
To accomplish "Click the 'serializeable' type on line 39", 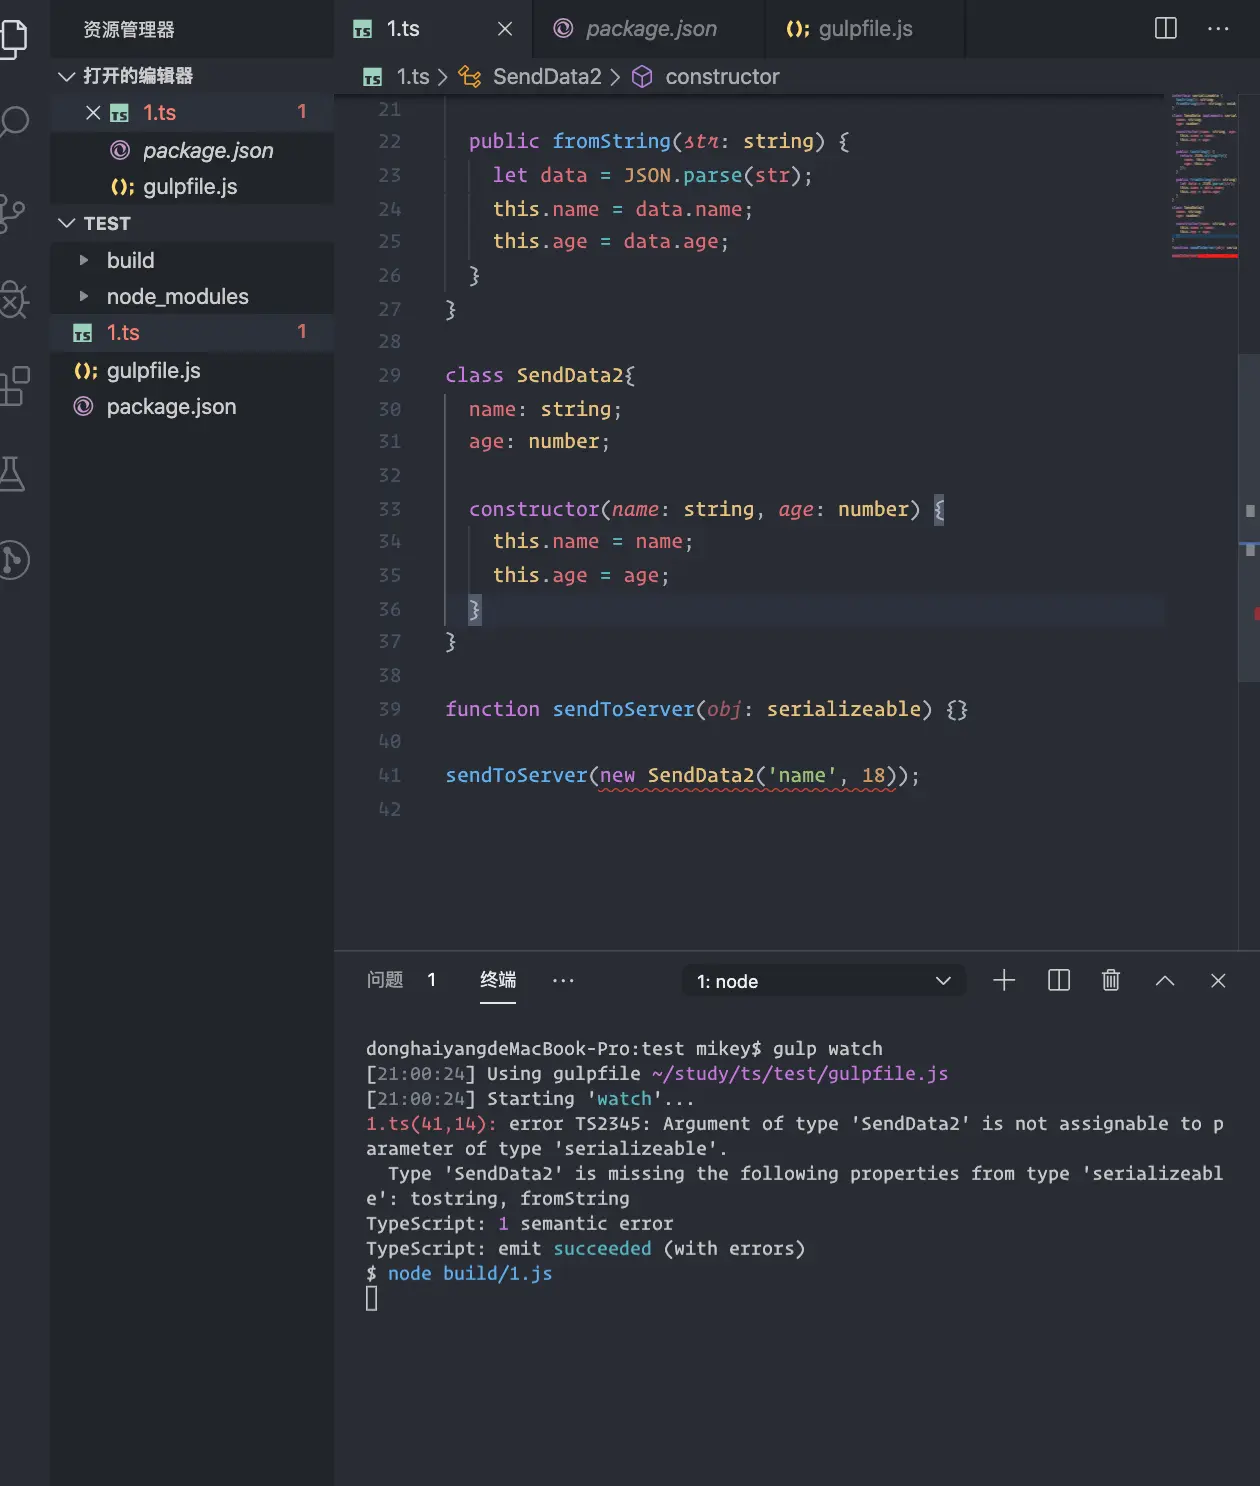I will [843, 709].
